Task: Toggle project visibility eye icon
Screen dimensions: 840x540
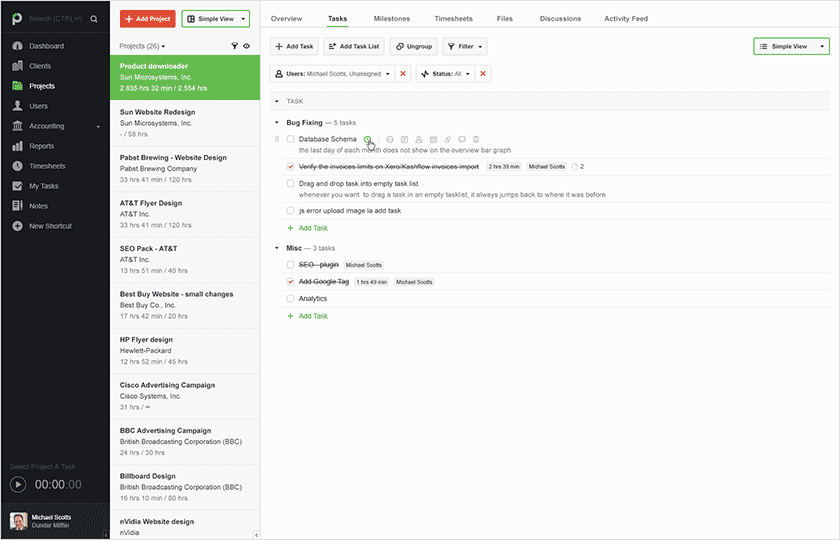Action: point(247,46)
